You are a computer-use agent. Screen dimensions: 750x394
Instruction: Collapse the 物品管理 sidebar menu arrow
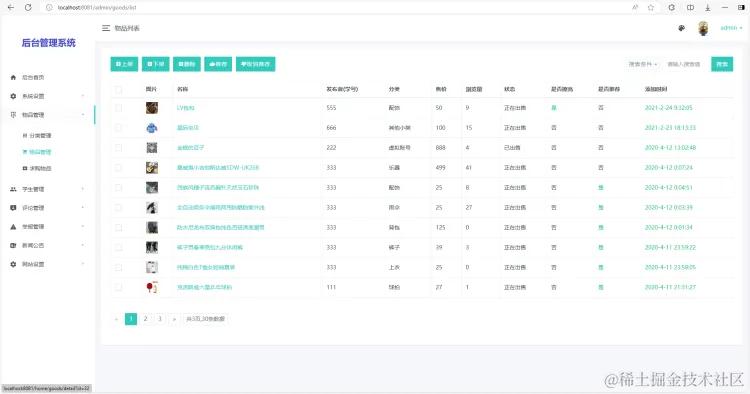(83, 115)
